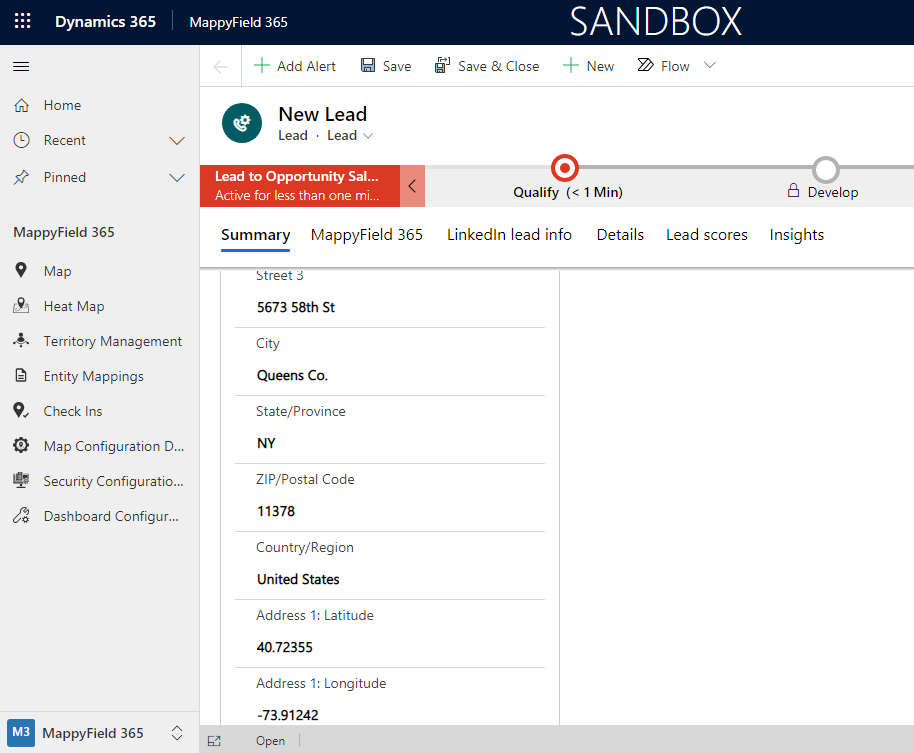Click MappyField 365 in the top bar
The height and width of the screenshot is (753, 914).
pyautogui.click(x=238, y=22)
